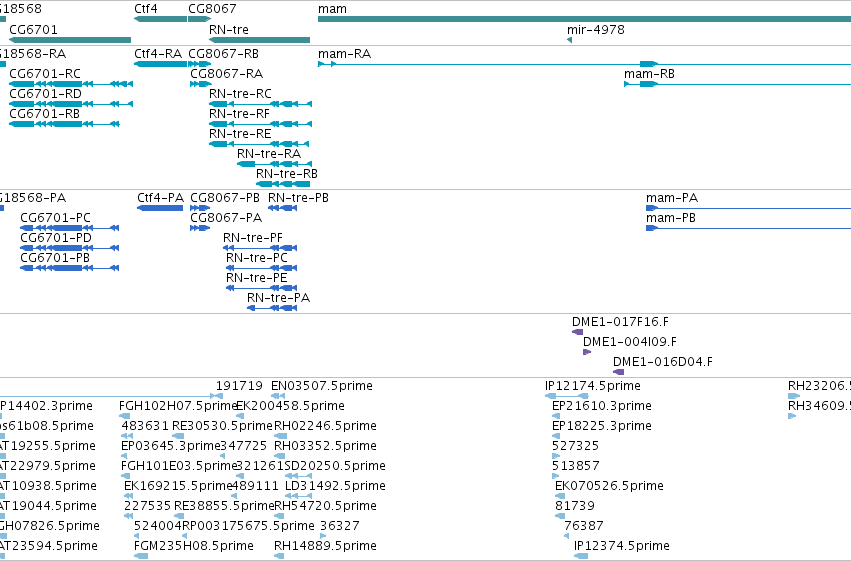This screenshot has height=561, width=851.
Task: Open EST 227535
Action: point(148,506)
